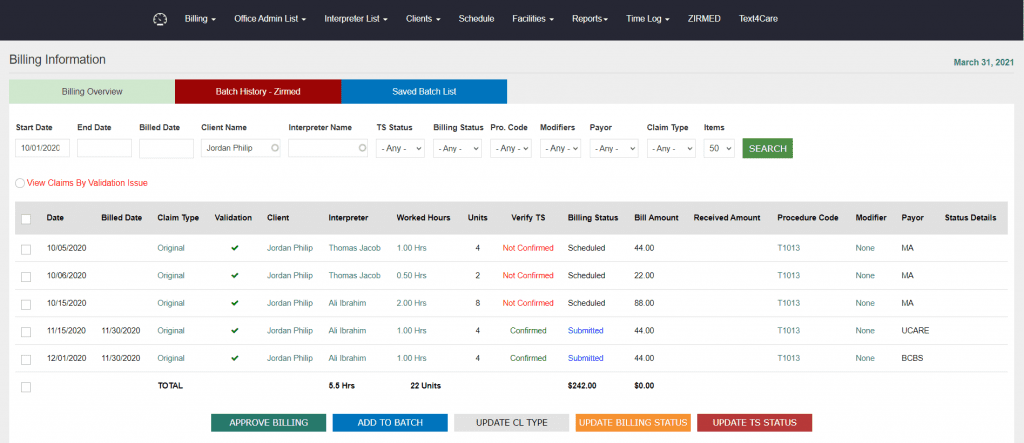Image resolution: width=1024 pixels, height=443 pixels.
Task: Click the ADD TO BATCH button
Action: (x=390, y=422)
